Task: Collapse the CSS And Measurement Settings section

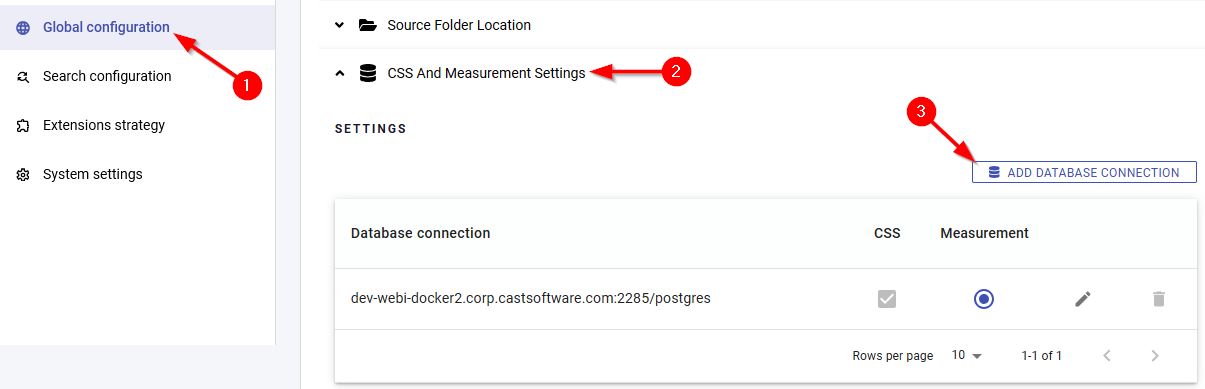Action: click(x=340, y=73)
